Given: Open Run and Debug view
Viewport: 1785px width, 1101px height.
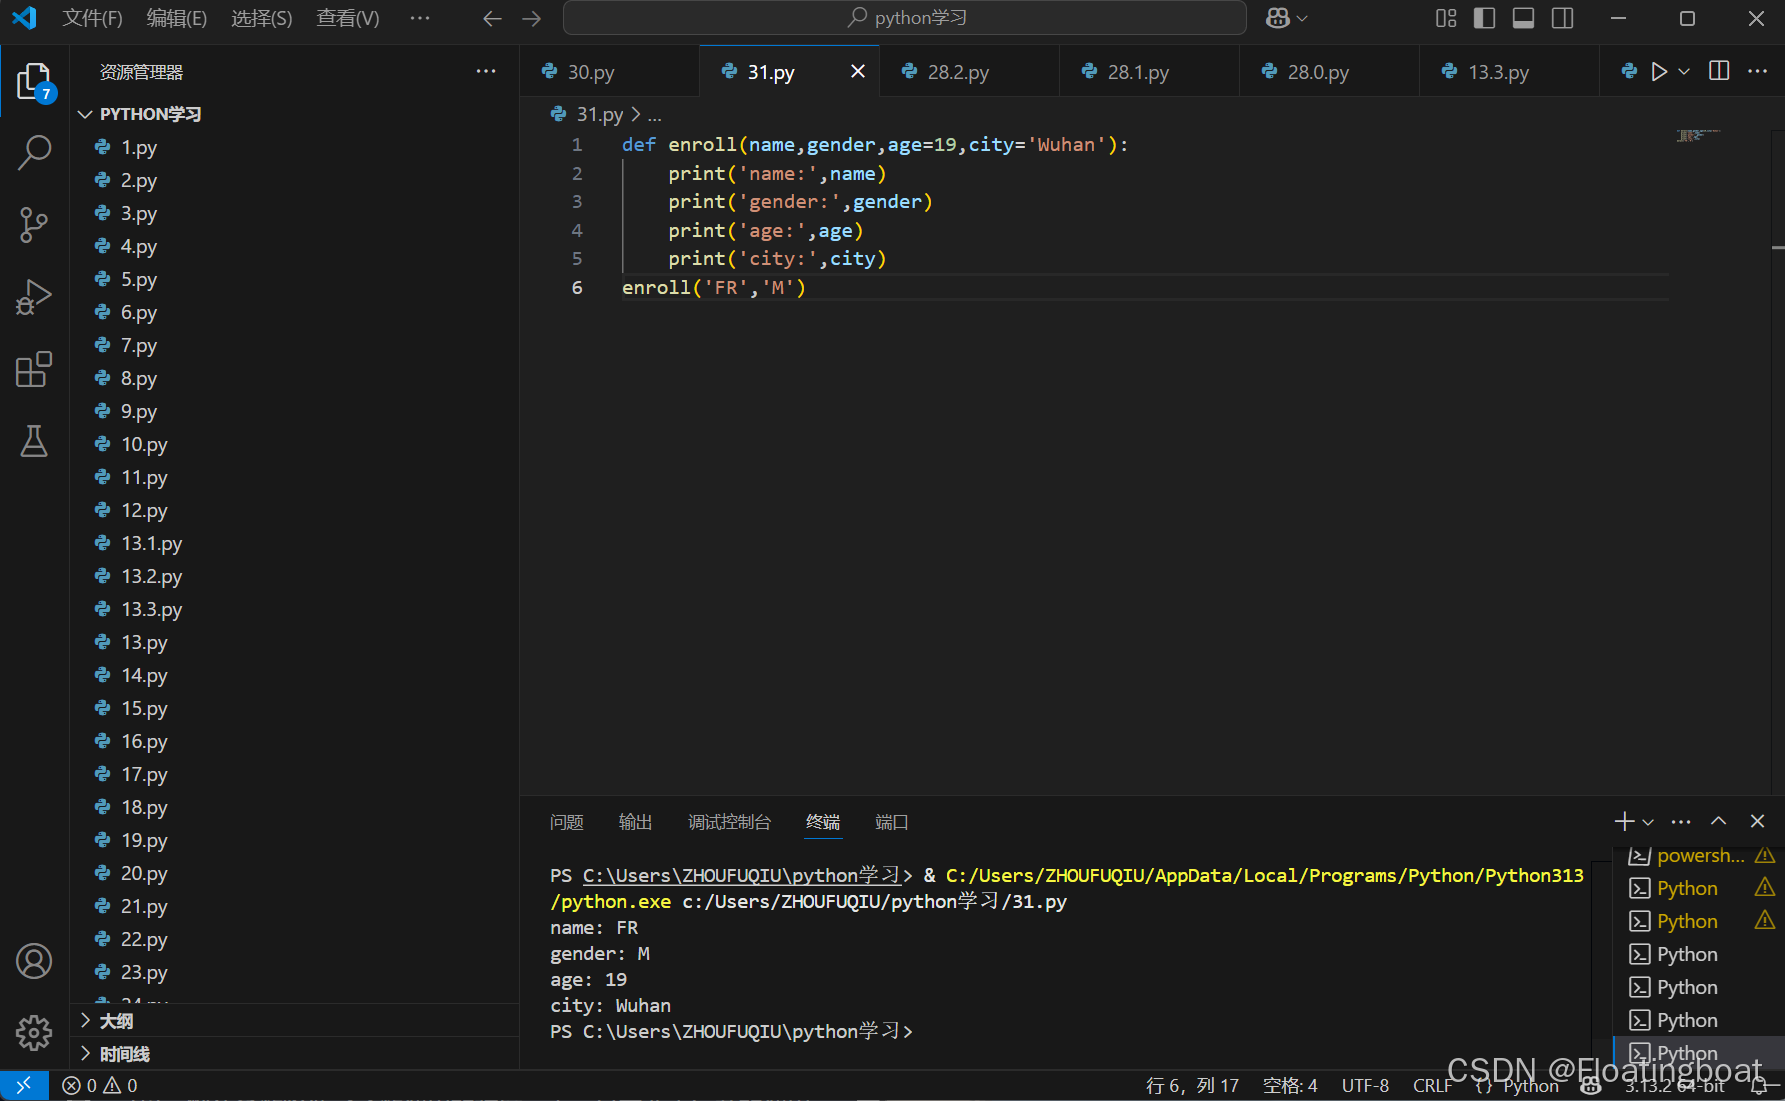Looking at the screenshot, I should click(x=34, y=297).
